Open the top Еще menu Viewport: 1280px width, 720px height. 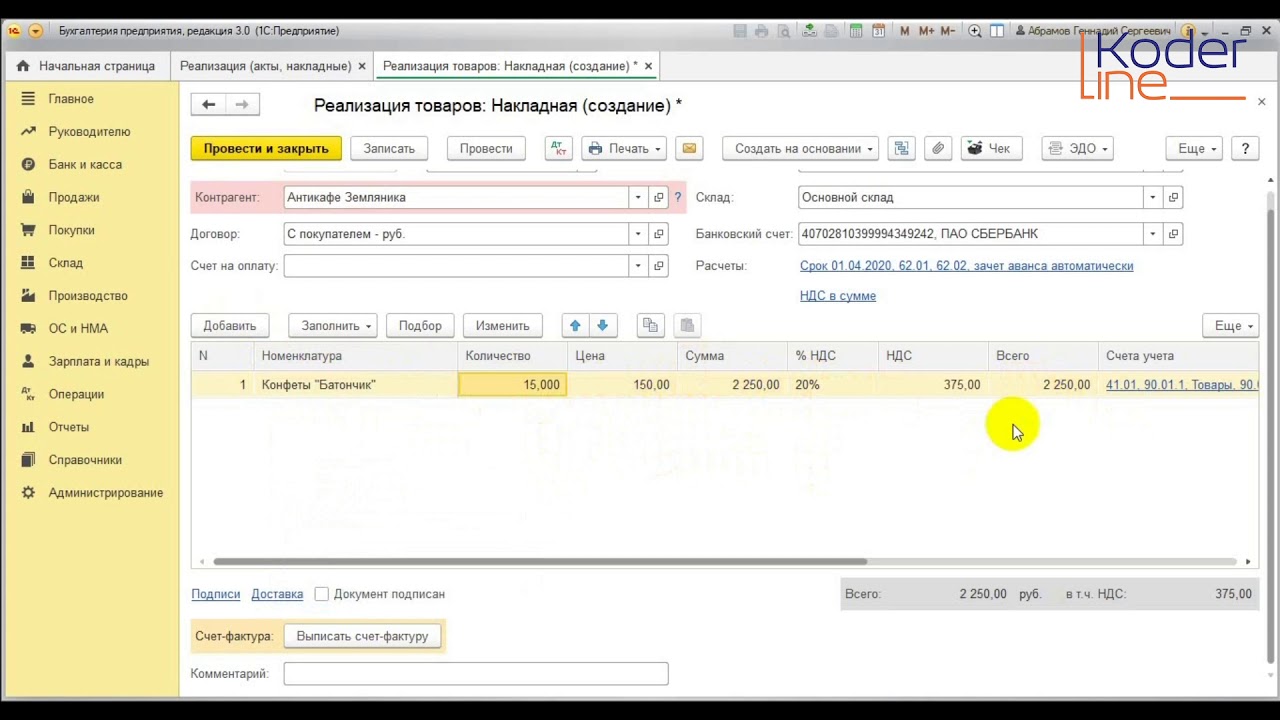point(1194,148)
